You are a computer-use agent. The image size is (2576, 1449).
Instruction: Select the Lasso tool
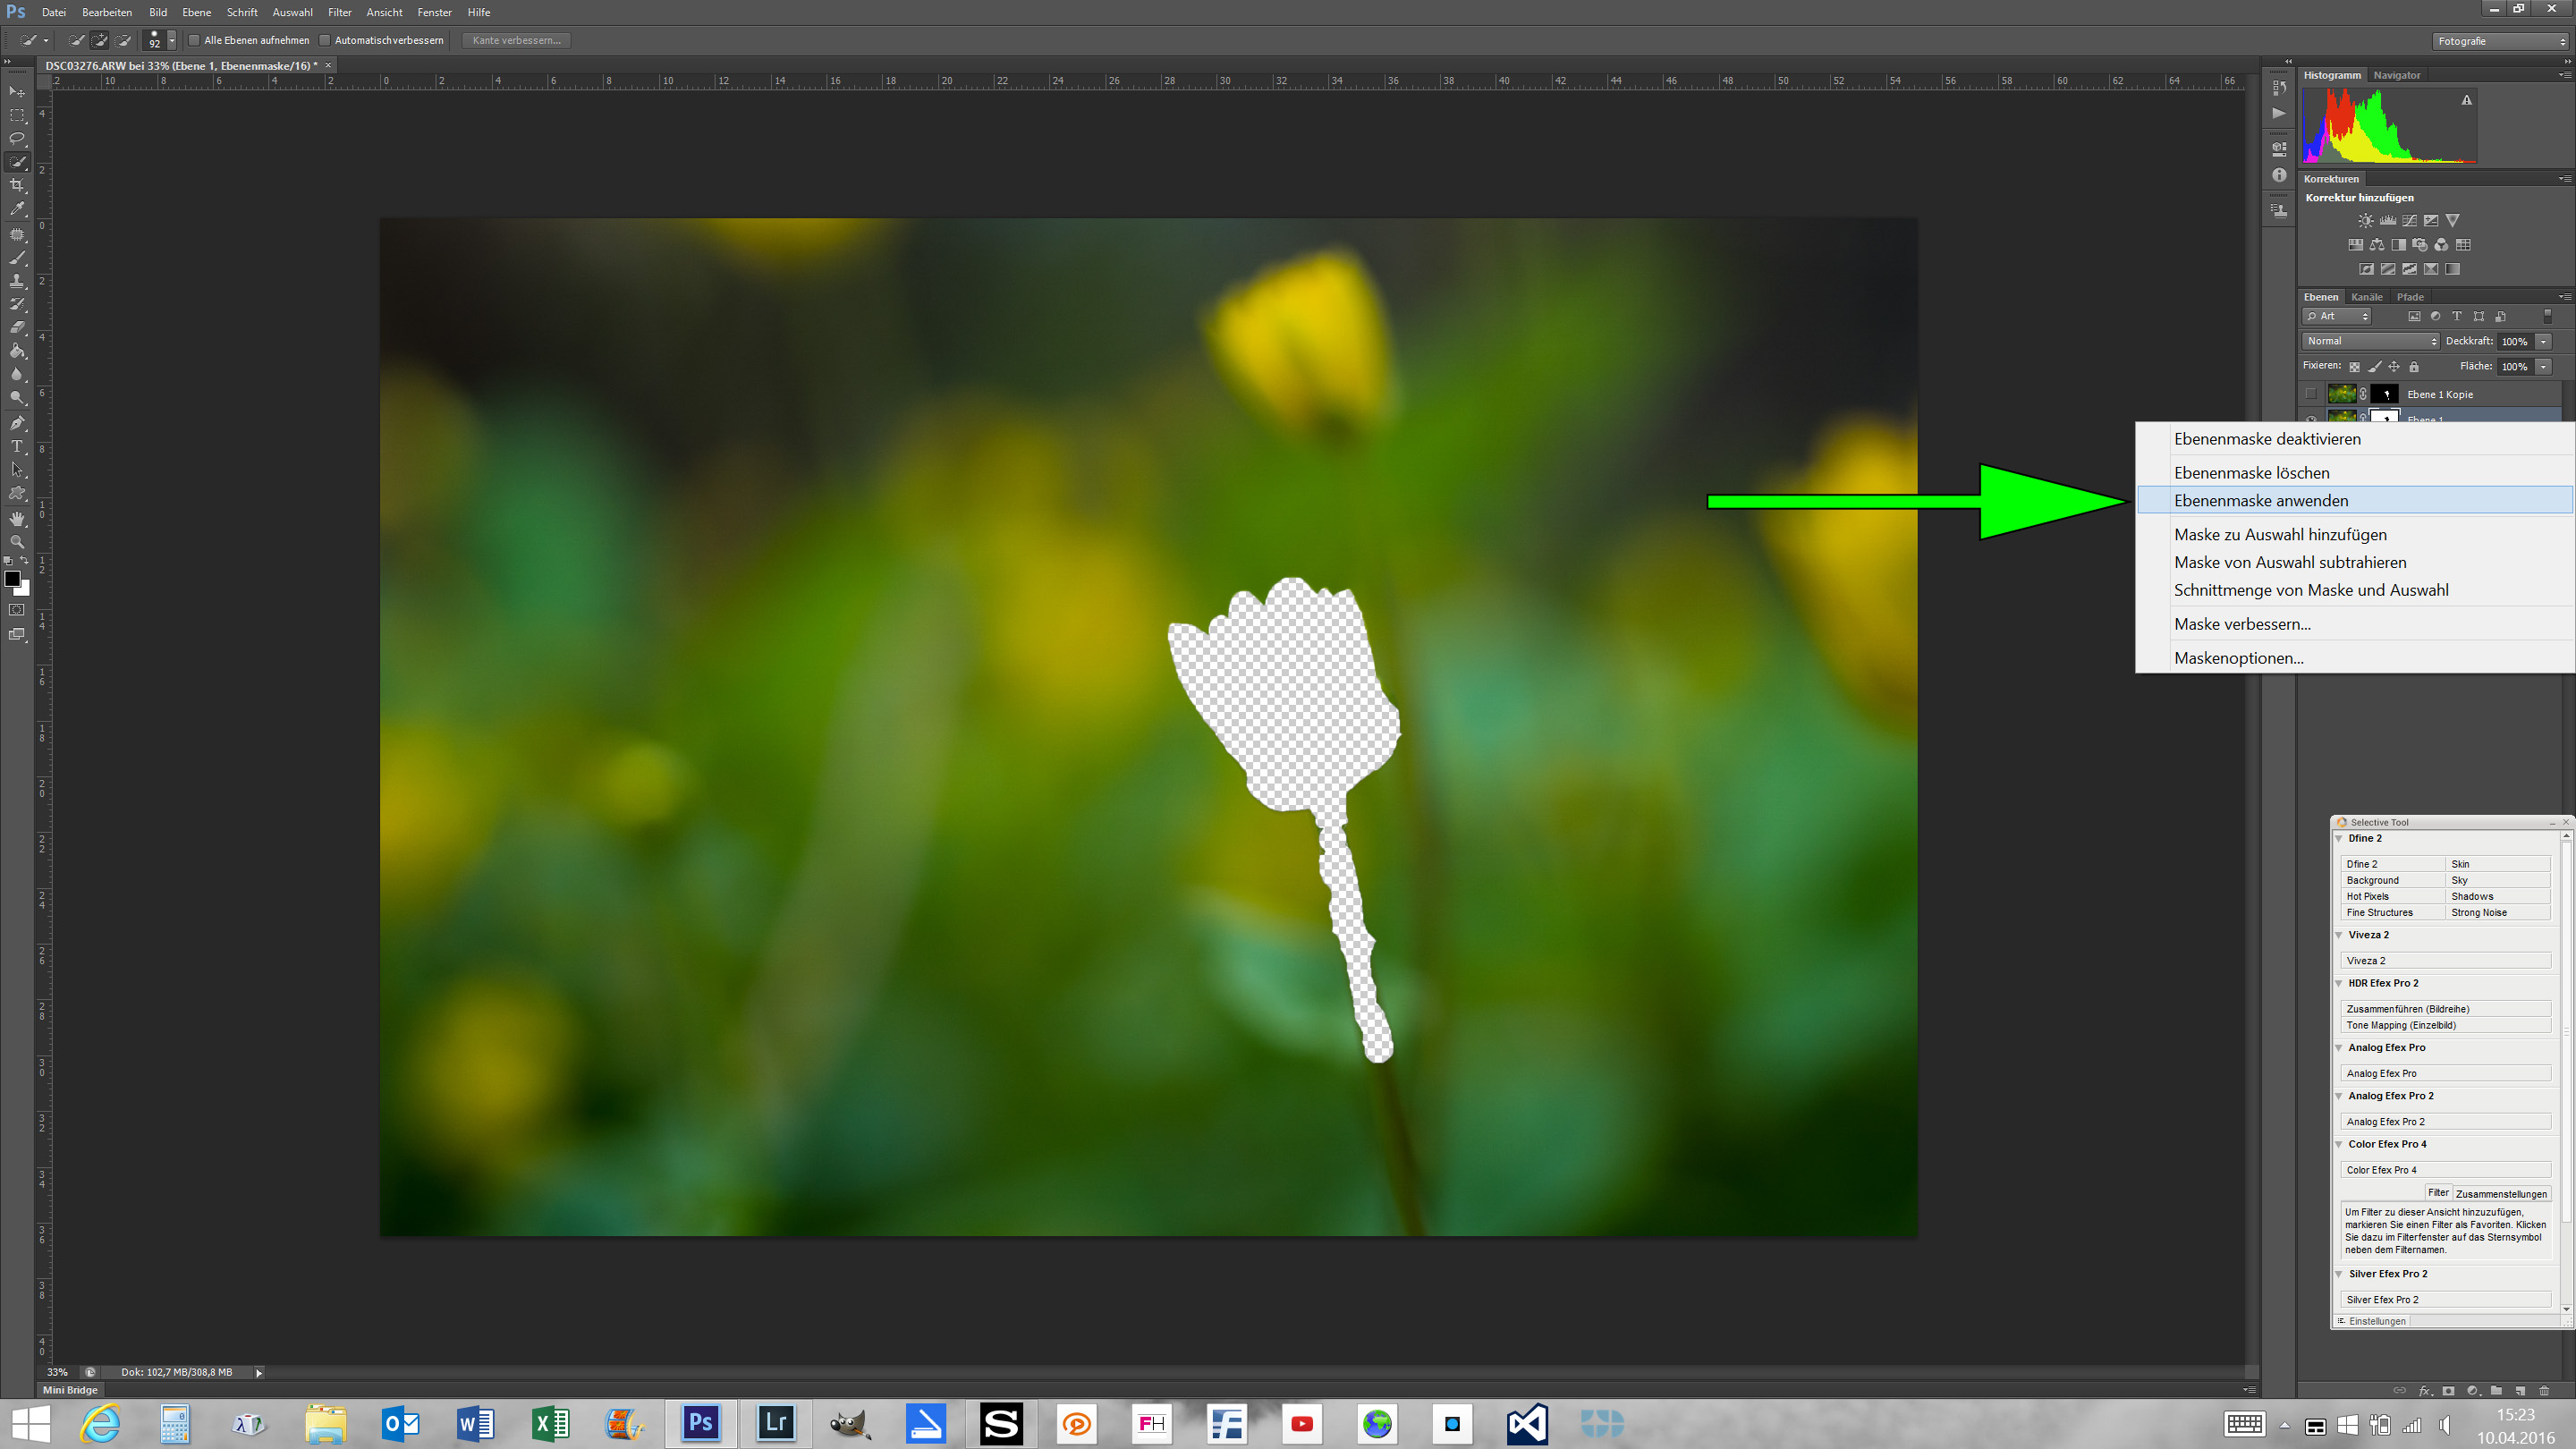click(17, 138)
